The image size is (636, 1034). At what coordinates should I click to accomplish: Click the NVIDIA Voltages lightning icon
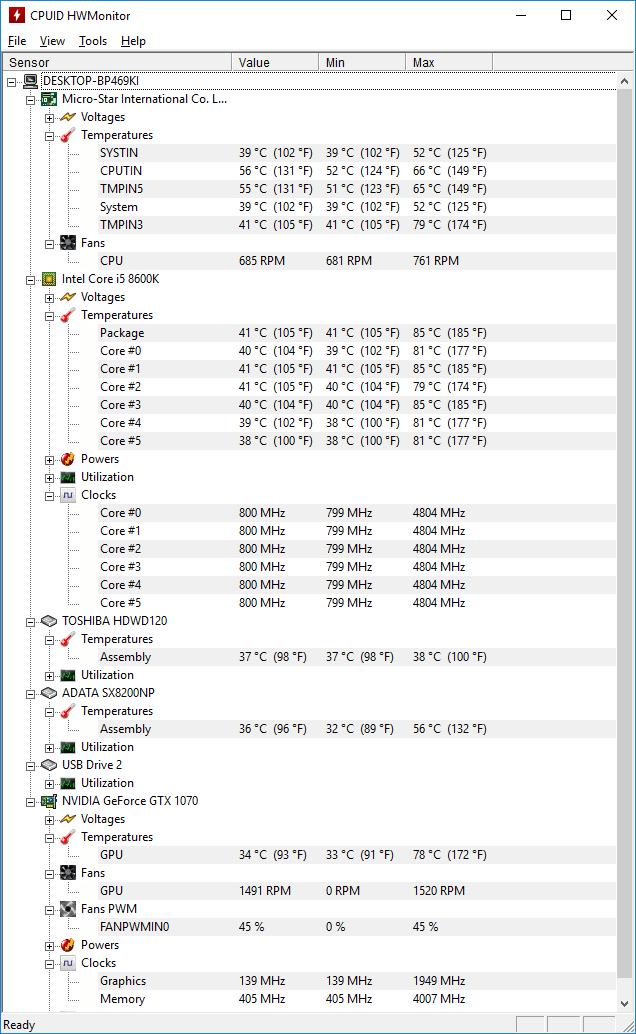(x=67, y=819)
